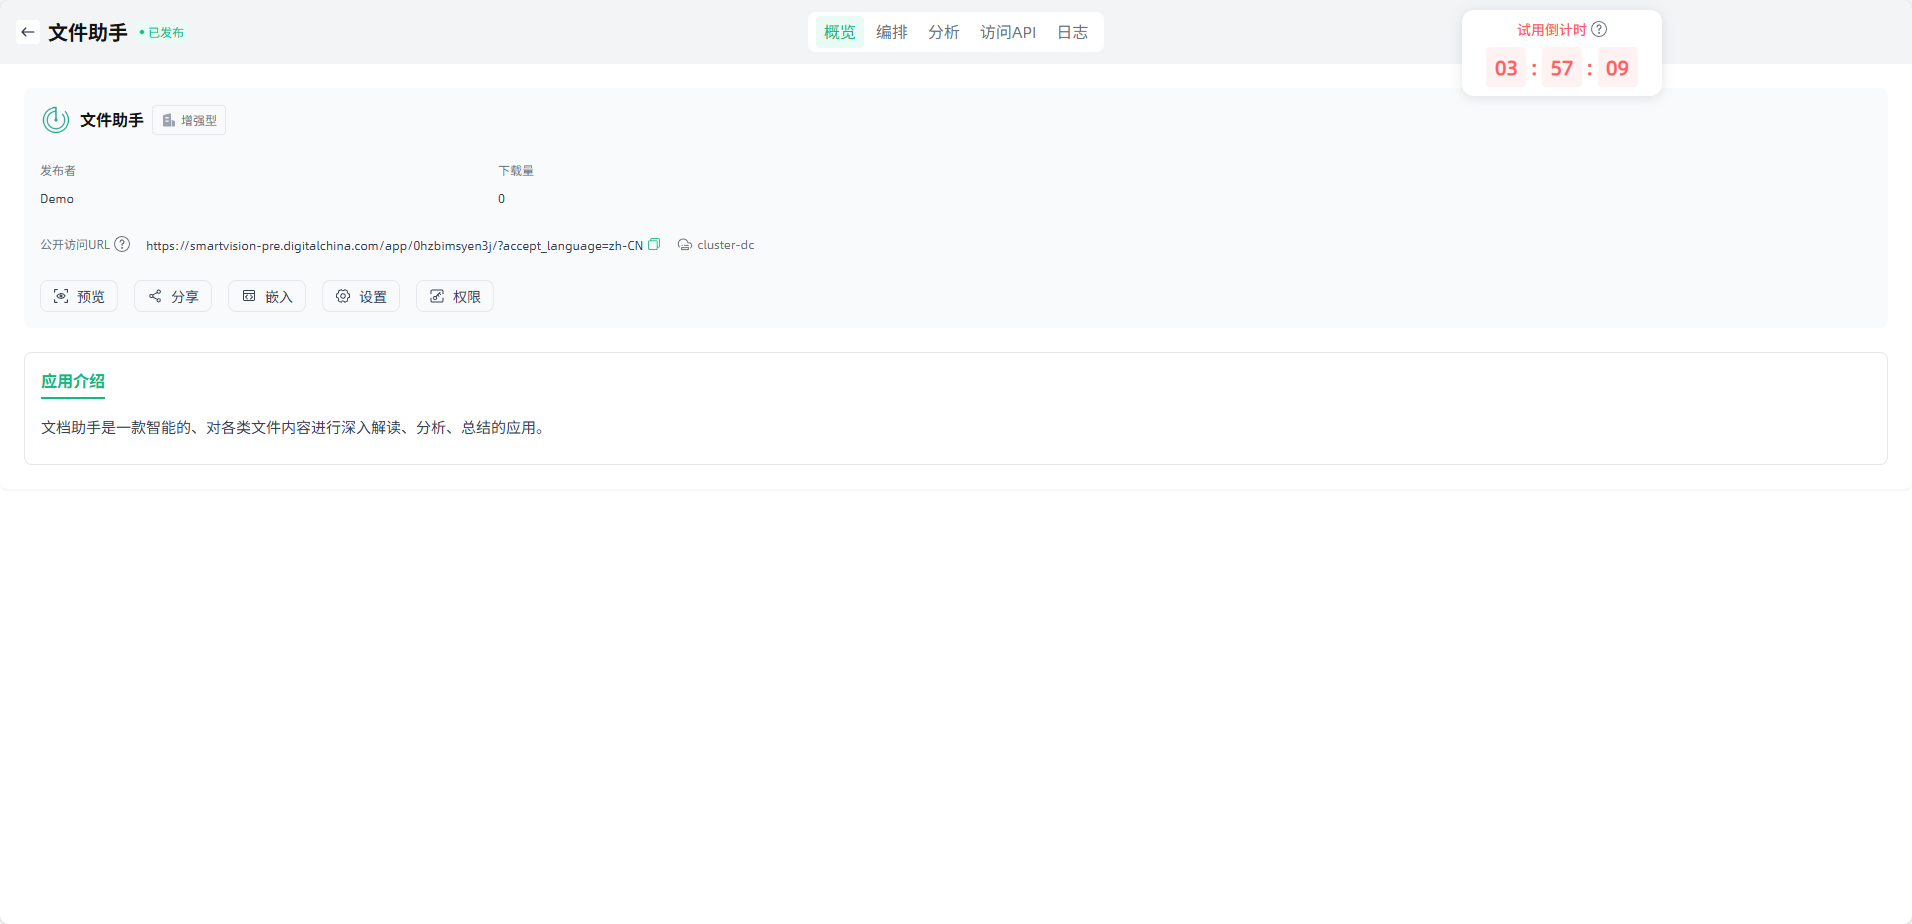
Task: Open the 设置 settings button
Action: [x=361, y=296]
